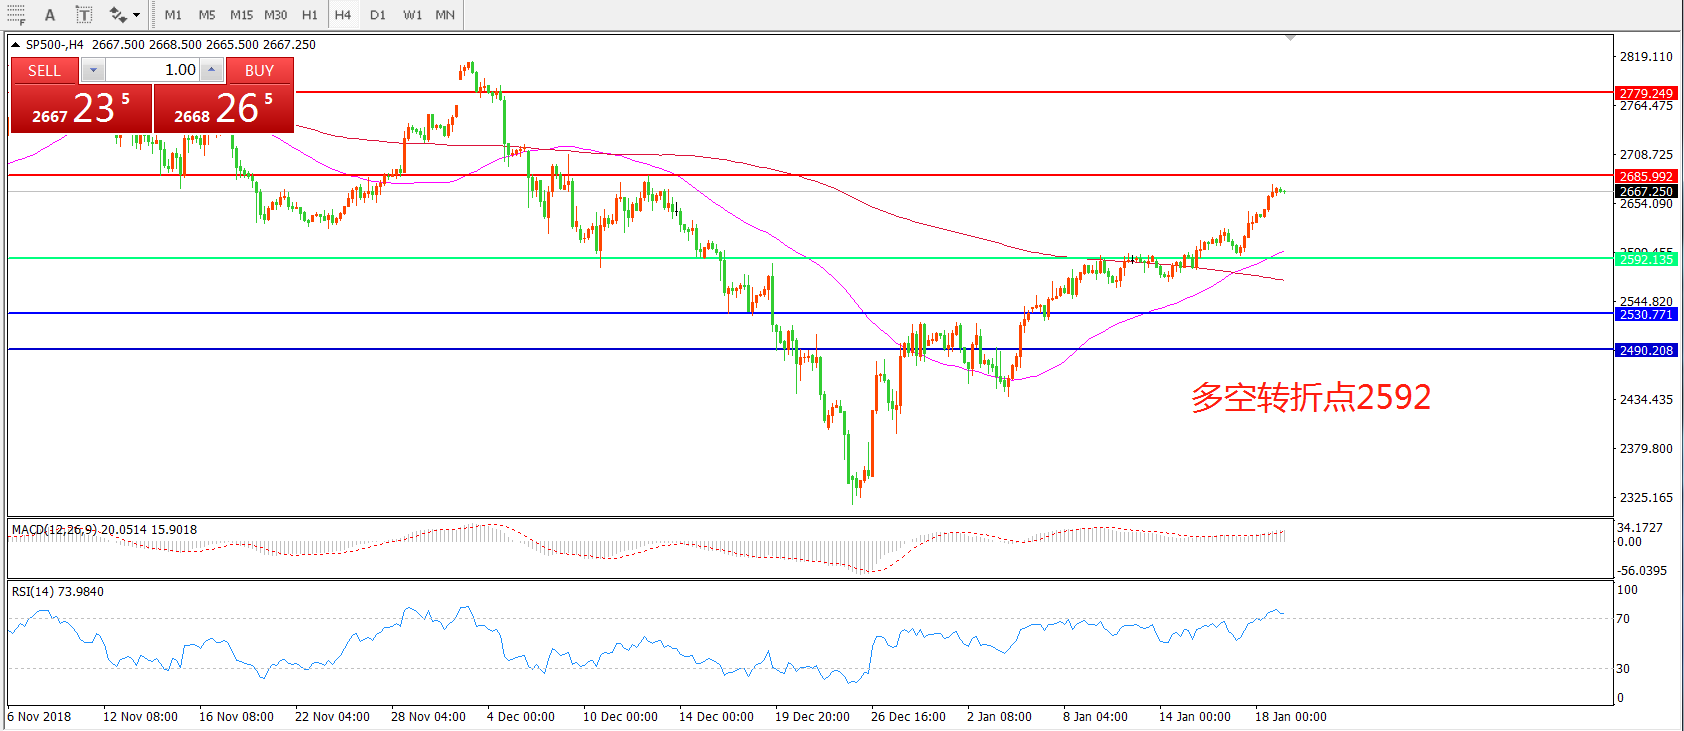Viewport: 1684px width, 731px height.
Task: Click the chart shift marker triangle
Action: [1290, 38]
